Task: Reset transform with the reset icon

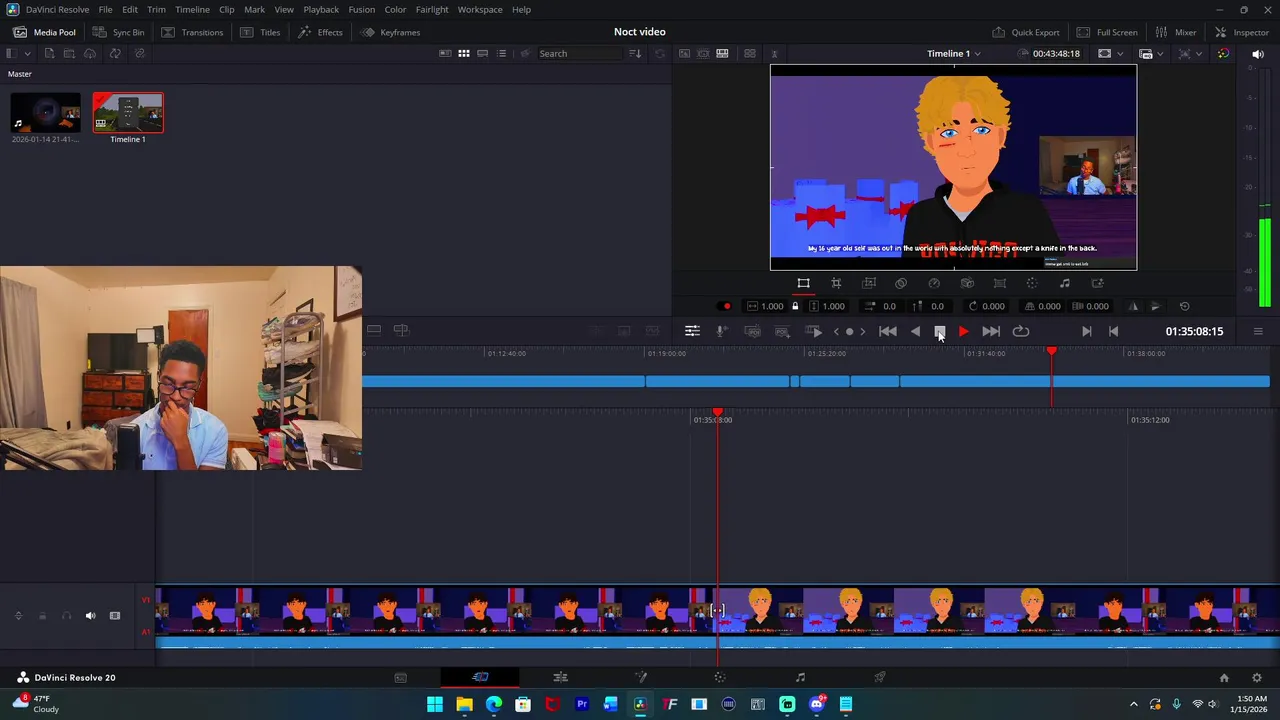Action: [1184, 306]
